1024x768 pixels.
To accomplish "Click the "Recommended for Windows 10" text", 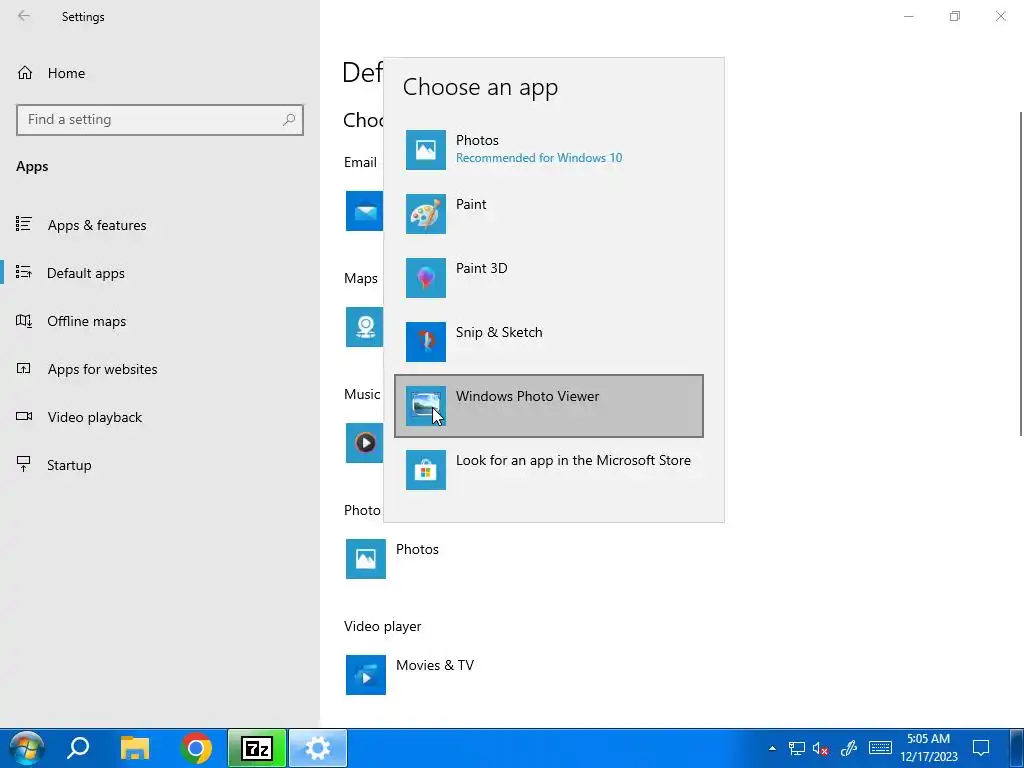I will [x=539, y=157].
